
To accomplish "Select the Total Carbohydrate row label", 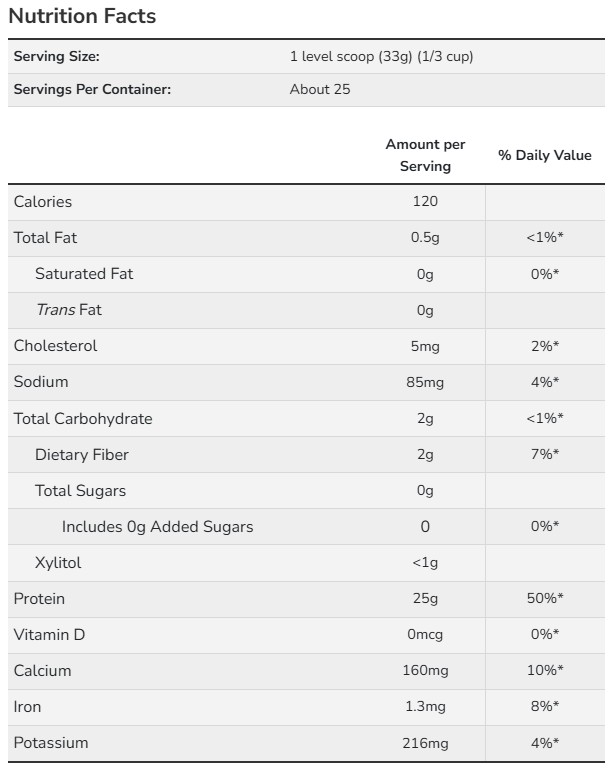I will tap(83, 419).
